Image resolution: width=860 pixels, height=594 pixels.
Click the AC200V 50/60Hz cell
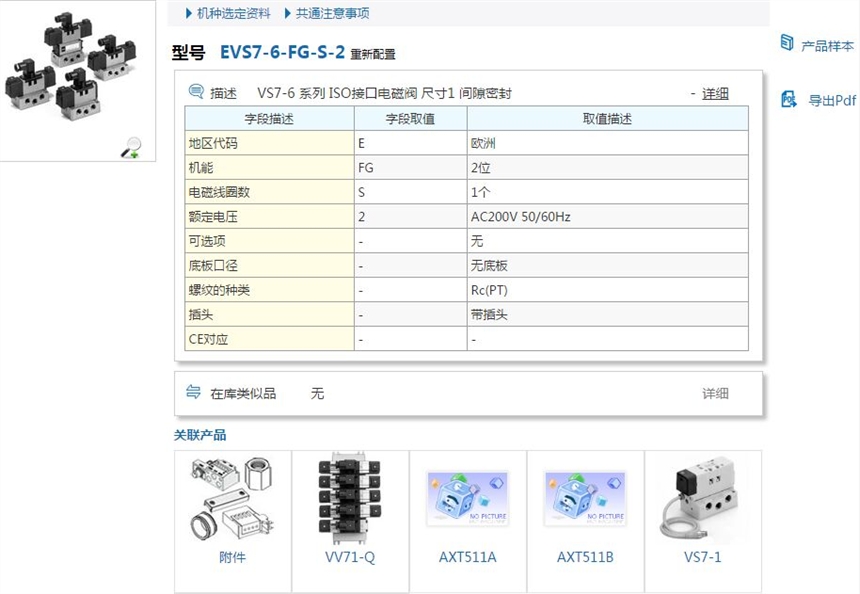607,217
